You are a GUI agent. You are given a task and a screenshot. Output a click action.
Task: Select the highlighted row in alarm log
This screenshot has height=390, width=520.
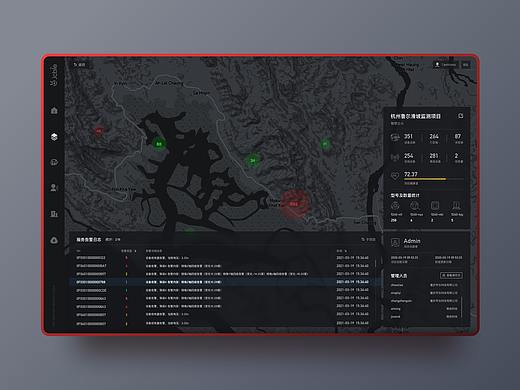[225, 282]
